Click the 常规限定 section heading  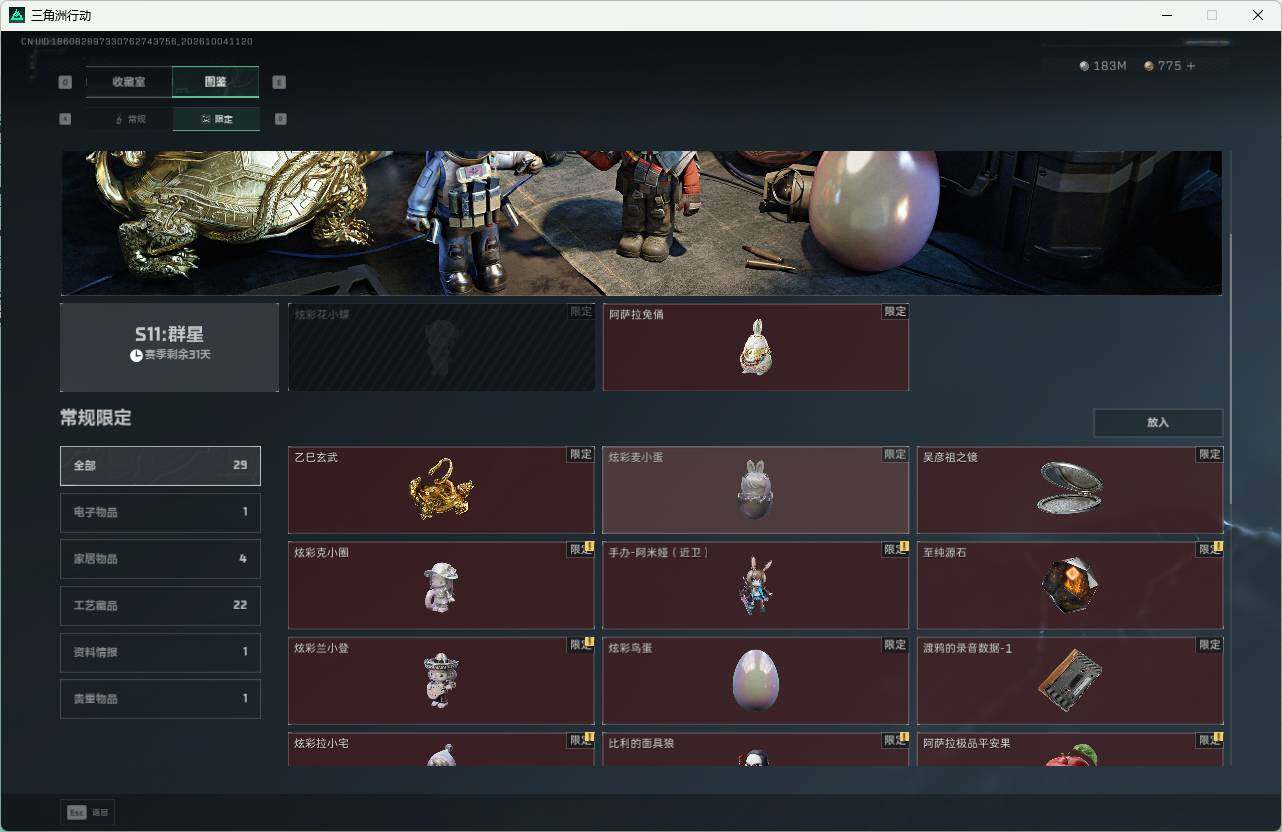point(96,418)
